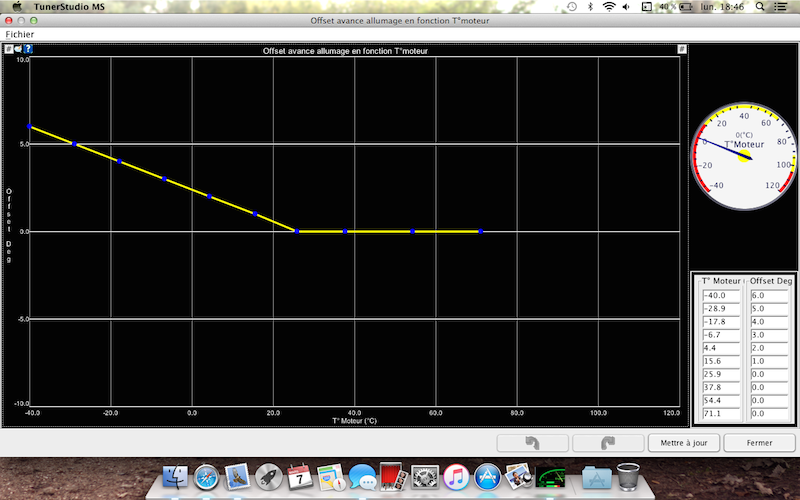Screen dimensions: 800x500
Task: Open the Trash in the dock
Action: (x=628, y=477)
